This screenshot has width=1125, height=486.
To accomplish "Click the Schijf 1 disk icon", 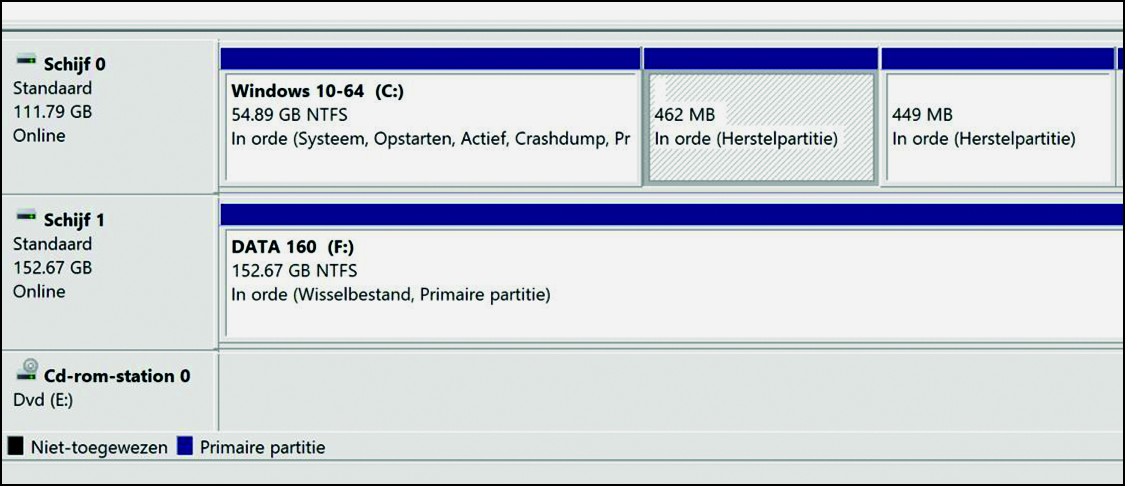I will pyautogui.click(x=26, y=215).
